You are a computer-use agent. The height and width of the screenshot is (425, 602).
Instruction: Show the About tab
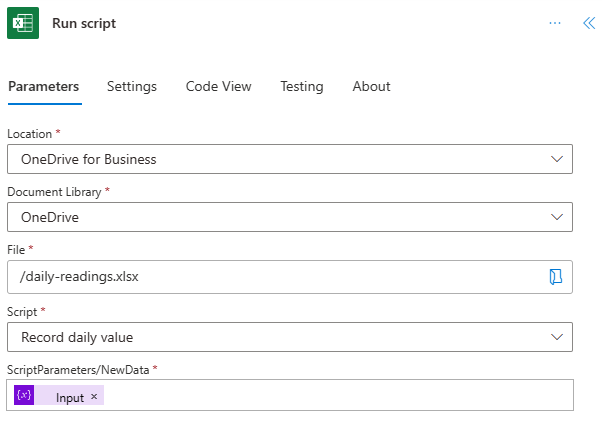coord(371,87)
